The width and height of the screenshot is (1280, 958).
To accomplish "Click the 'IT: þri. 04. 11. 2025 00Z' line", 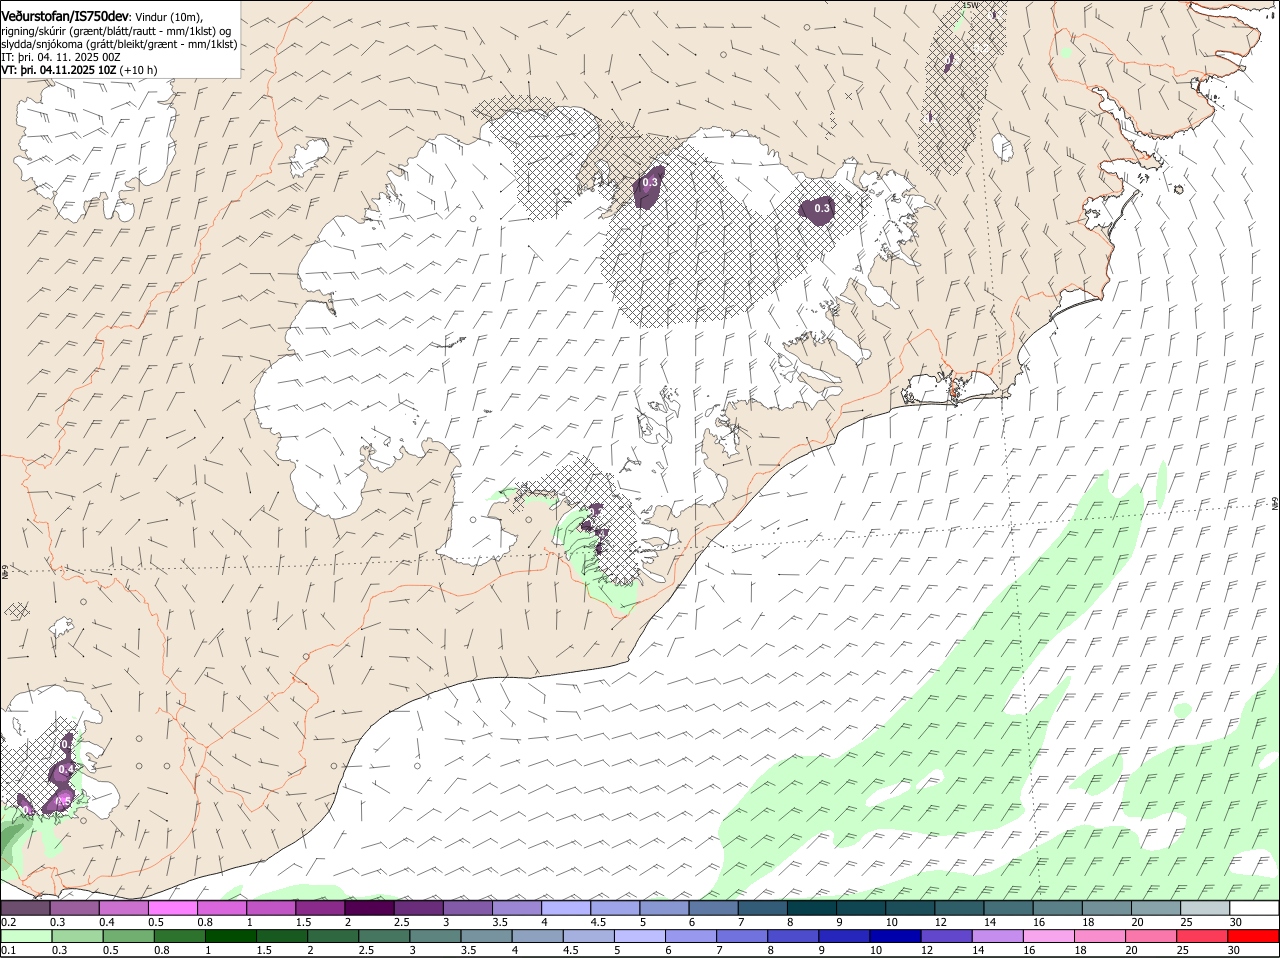I will 61,57.
